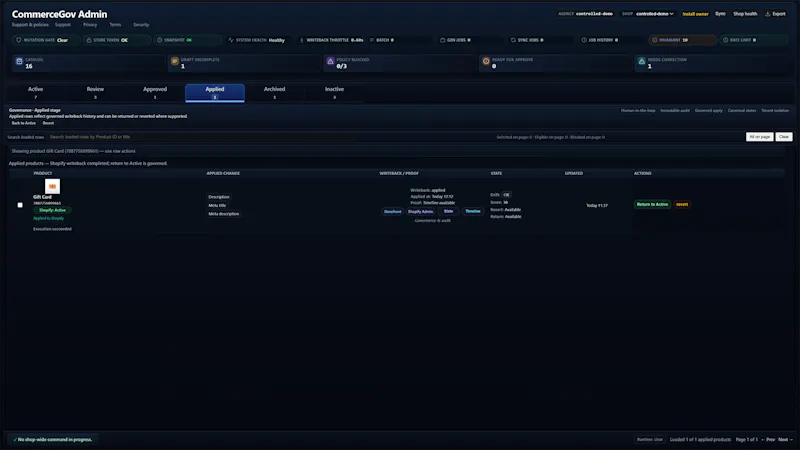Click the Export download icon
Image resolution: width=800 pixels, height=450 pixels.
[x=767, y=14]
